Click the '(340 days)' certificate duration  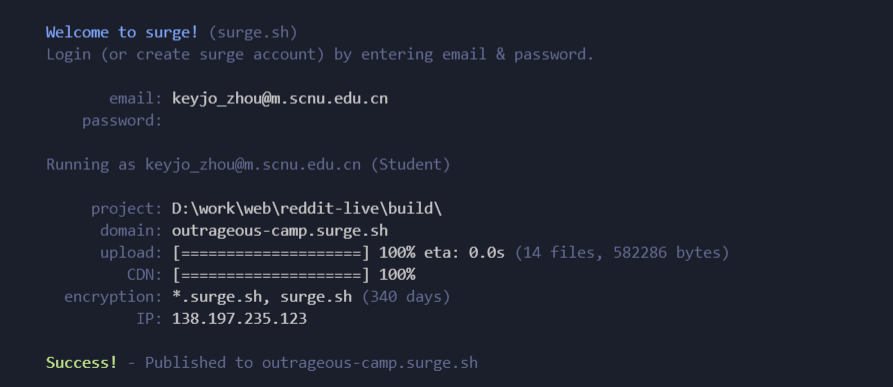[406, 297]
